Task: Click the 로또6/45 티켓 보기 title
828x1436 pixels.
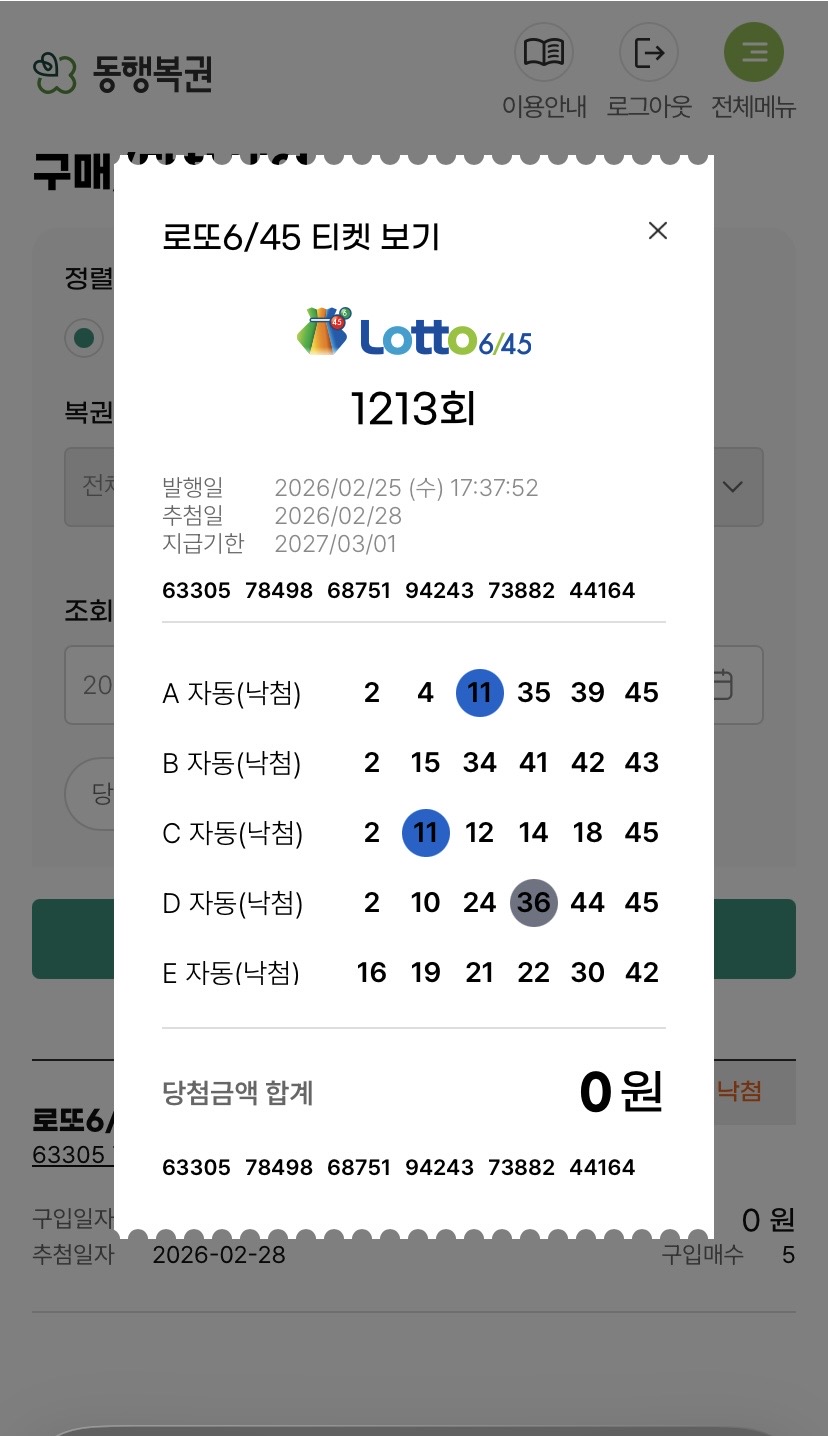Action: 301,238
